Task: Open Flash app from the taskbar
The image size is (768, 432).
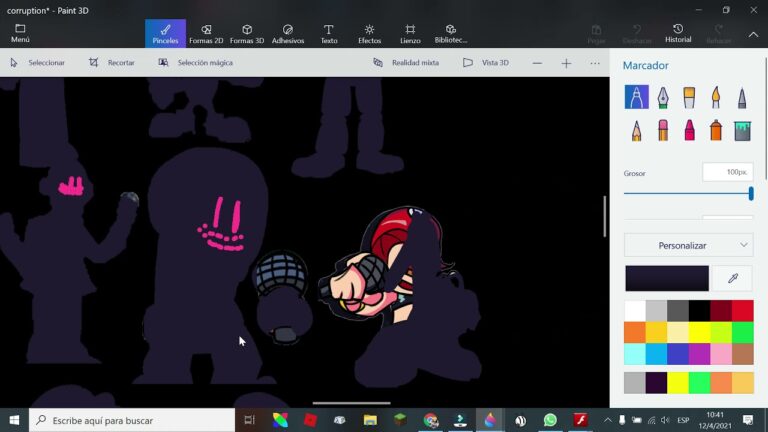Action: pyautogui.click(x=580, y=420)
